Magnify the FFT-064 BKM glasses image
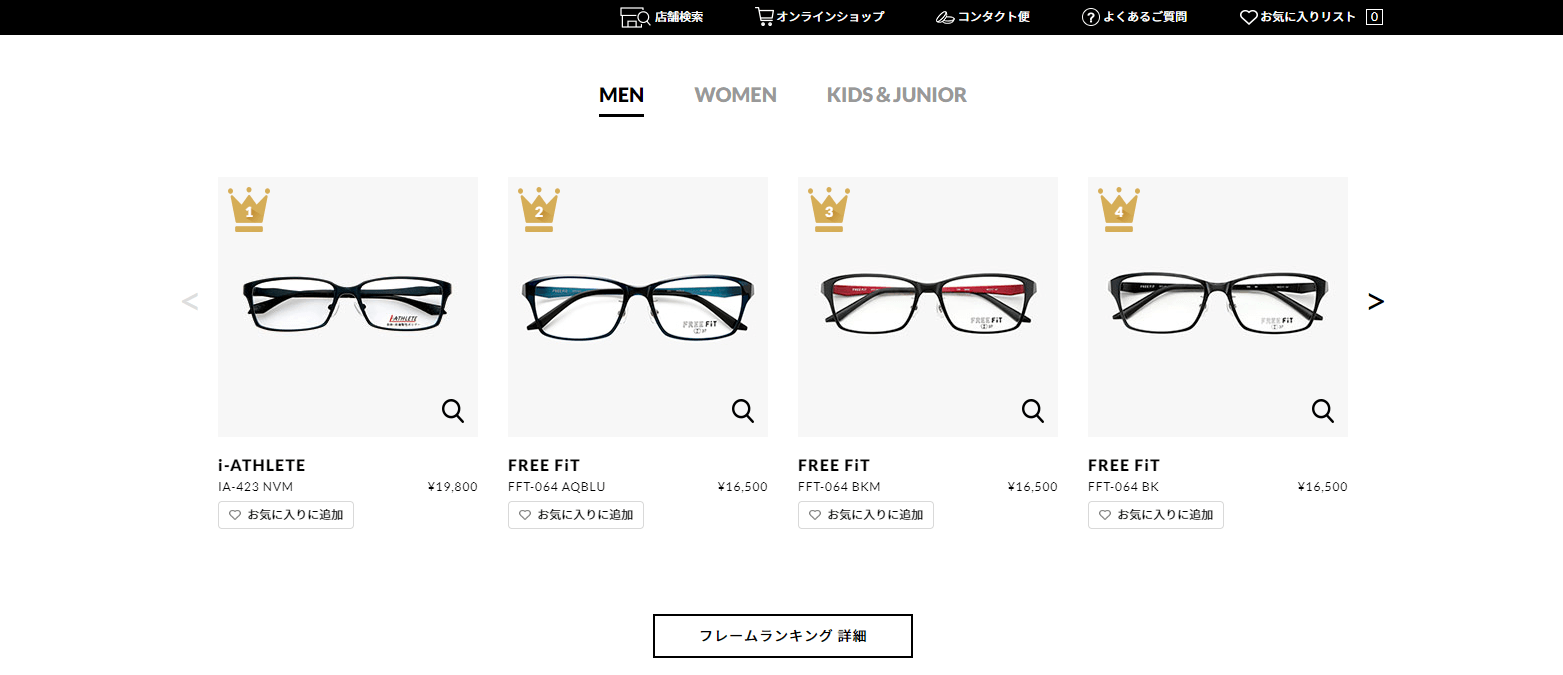Viewport: 1563px width, 675px height. tap(1033, 410)
